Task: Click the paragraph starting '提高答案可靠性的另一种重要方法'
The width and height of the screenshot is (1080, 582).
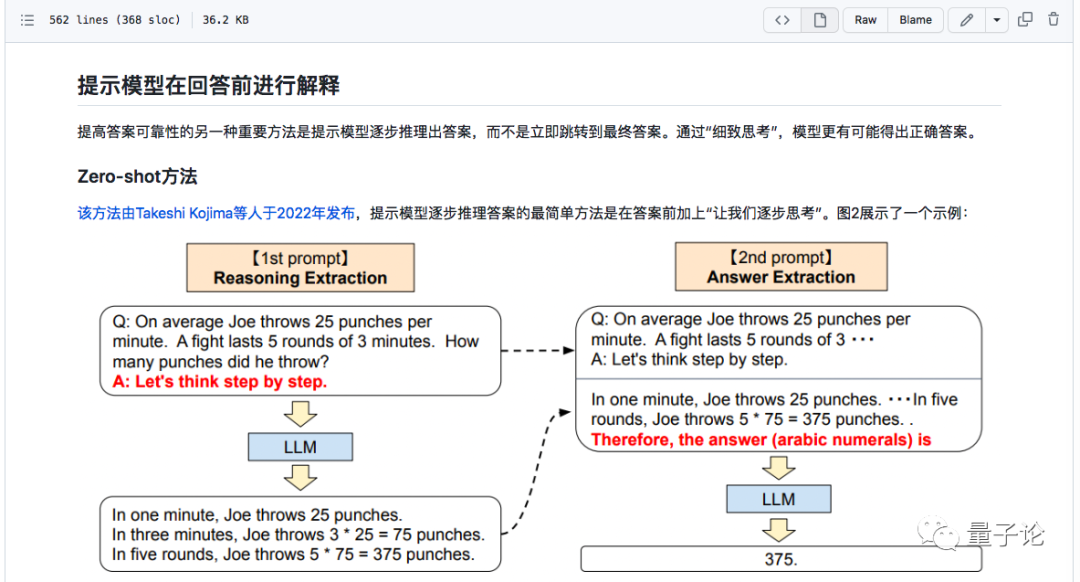Action: pyautogui.click(x=529, y=132)
